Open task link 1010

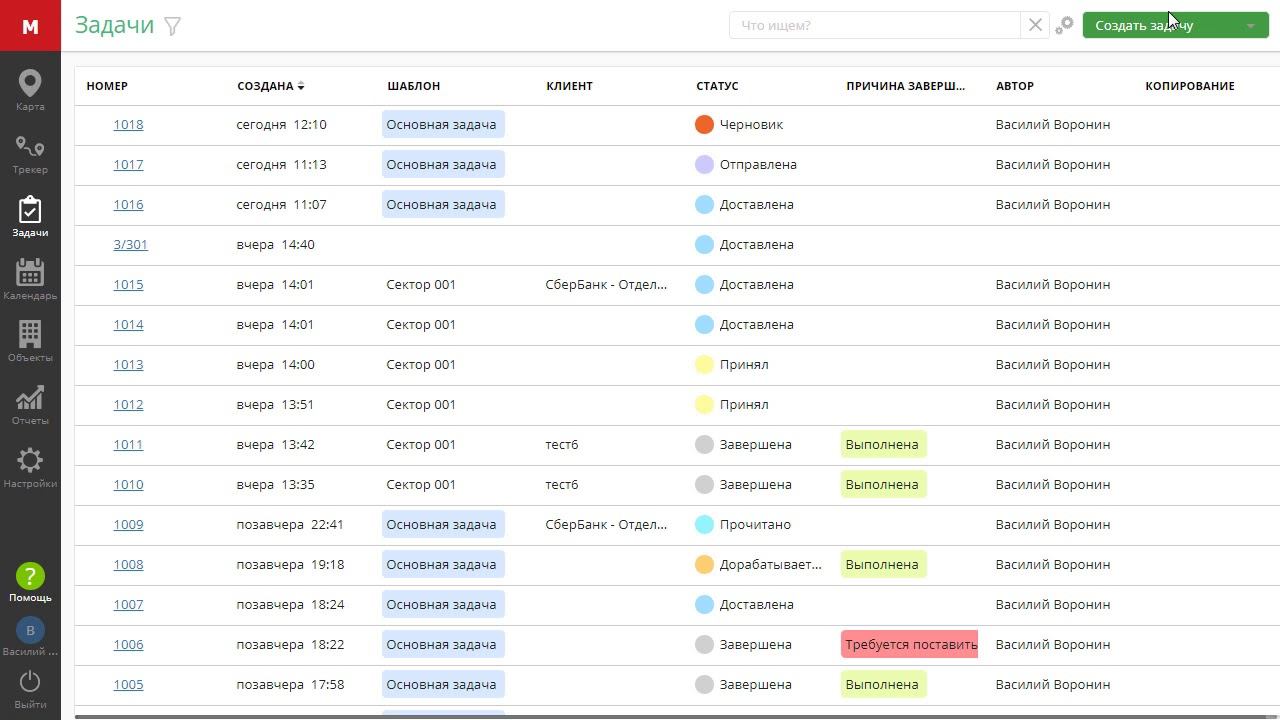coord(128,485)
